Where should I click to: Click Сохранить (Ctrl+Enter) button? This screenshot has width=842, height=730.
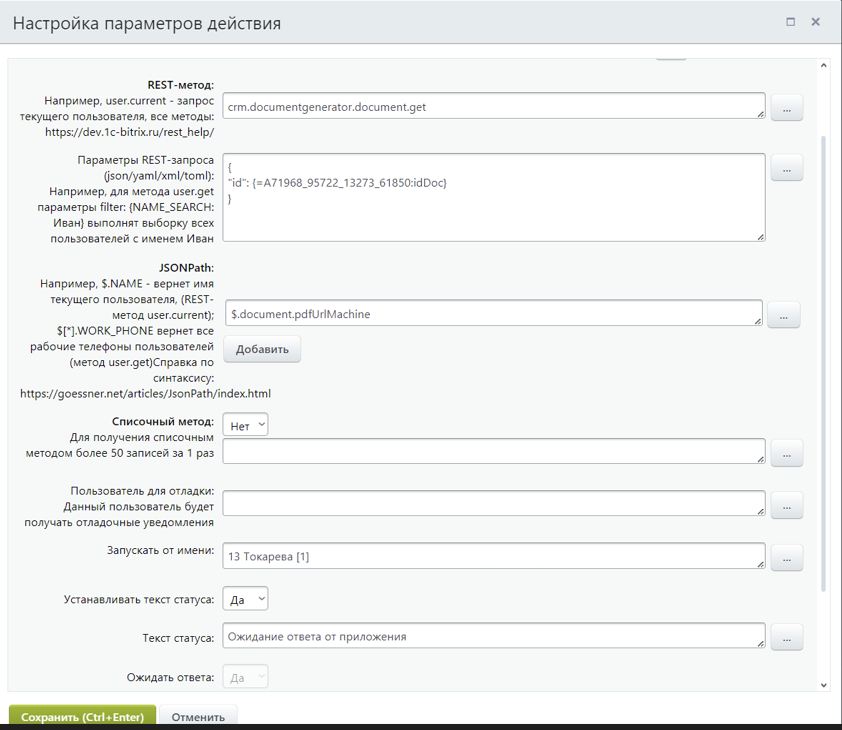pyautogui.click(x=82, y=716)
